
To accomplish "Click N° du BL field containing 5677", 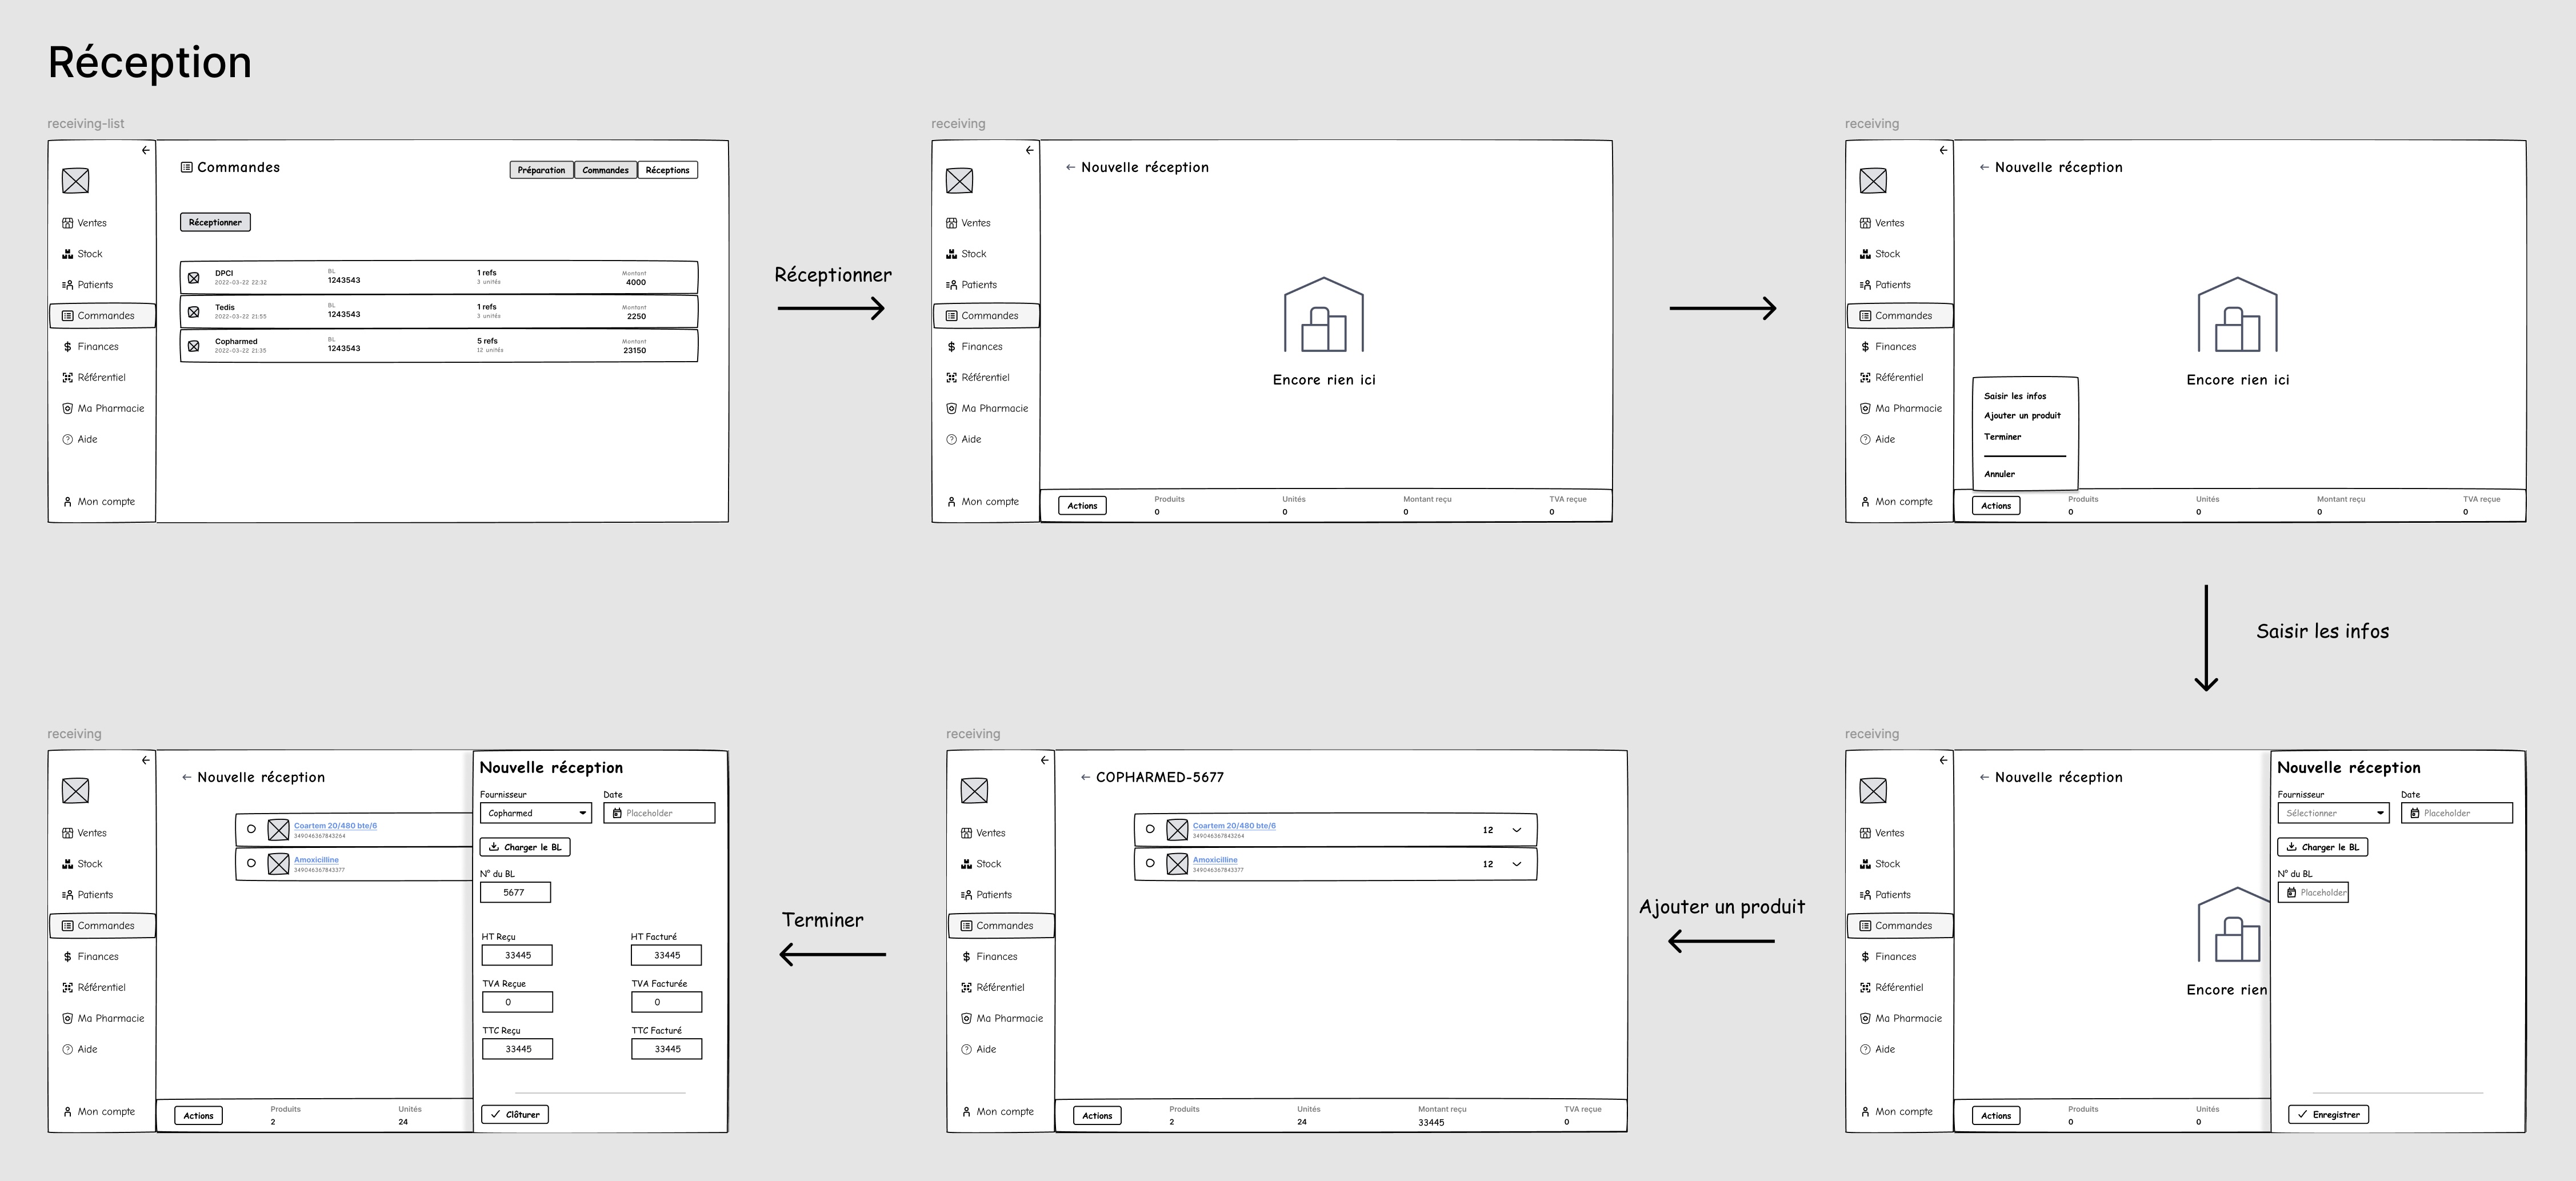I will (515, 892).
